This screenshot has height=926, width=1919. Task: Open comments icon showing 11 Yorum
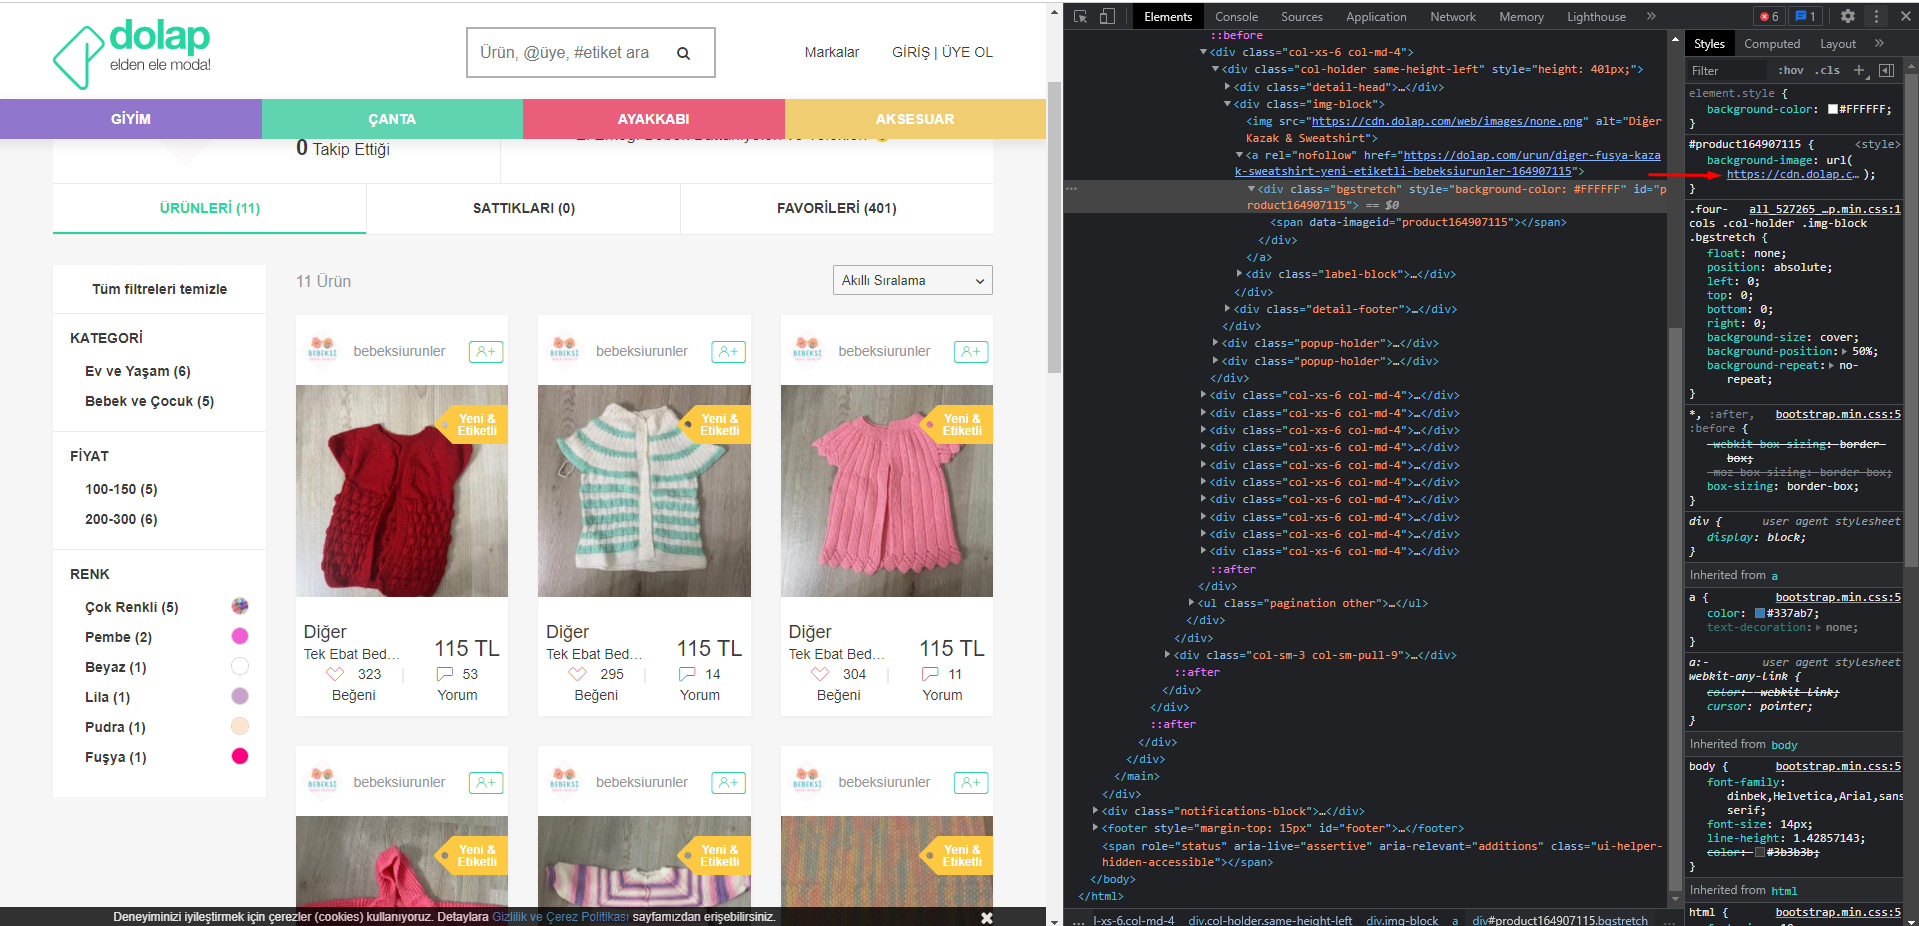click(930, 674)
